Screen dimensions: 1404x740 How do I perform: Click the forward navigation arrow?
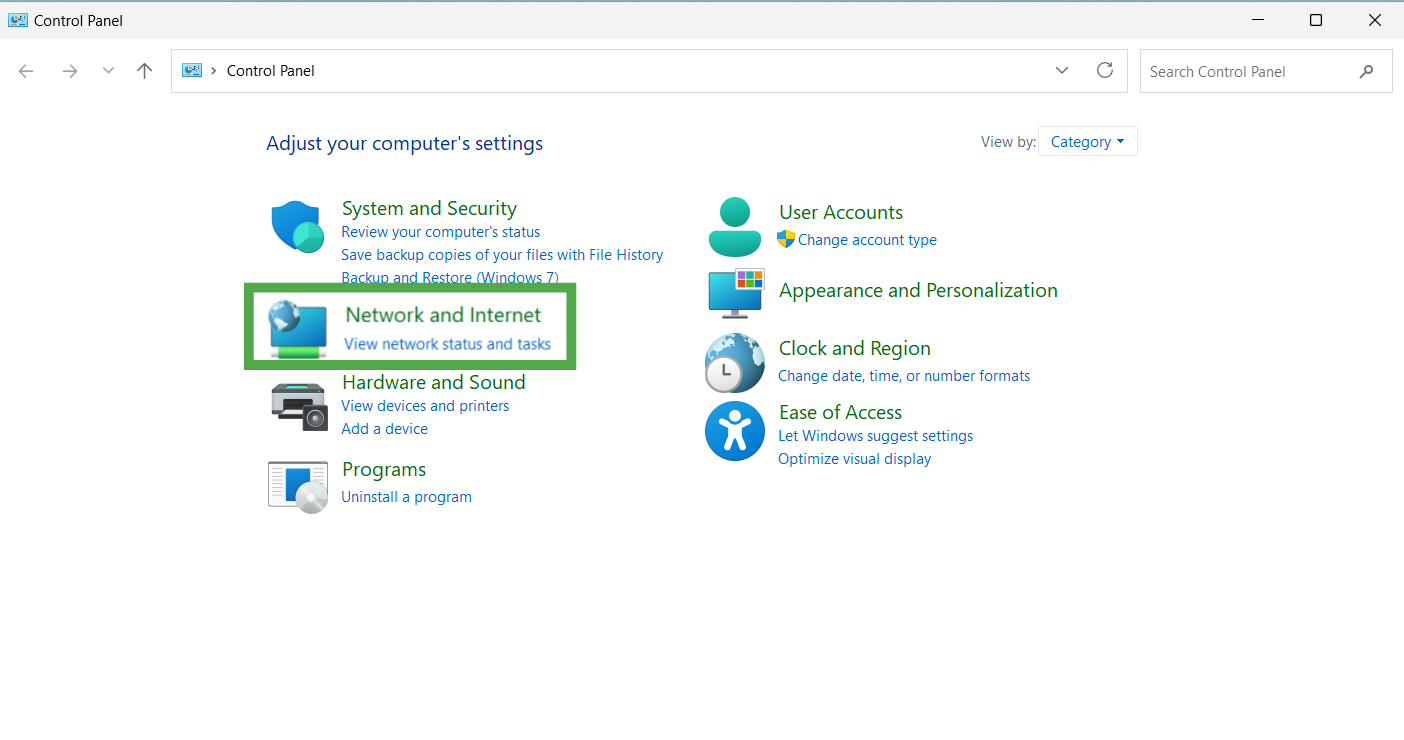[69, 71]
